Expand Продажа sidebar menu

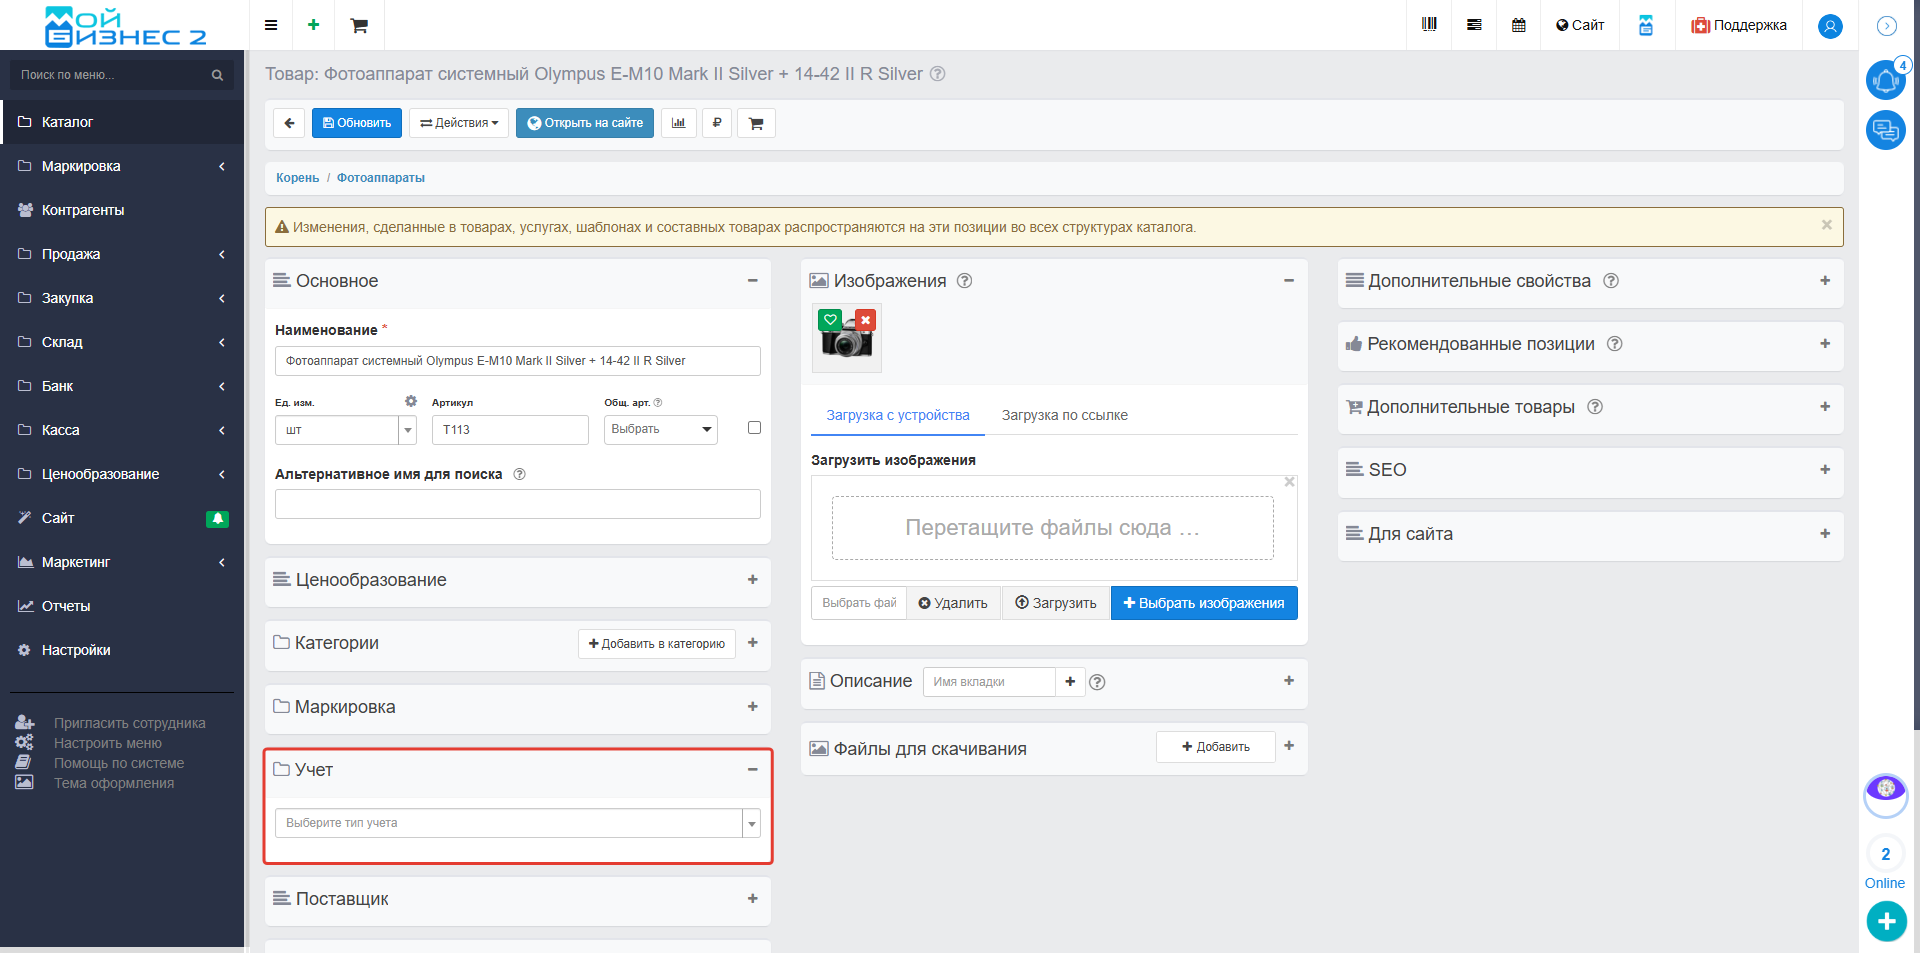pos(122,254)
